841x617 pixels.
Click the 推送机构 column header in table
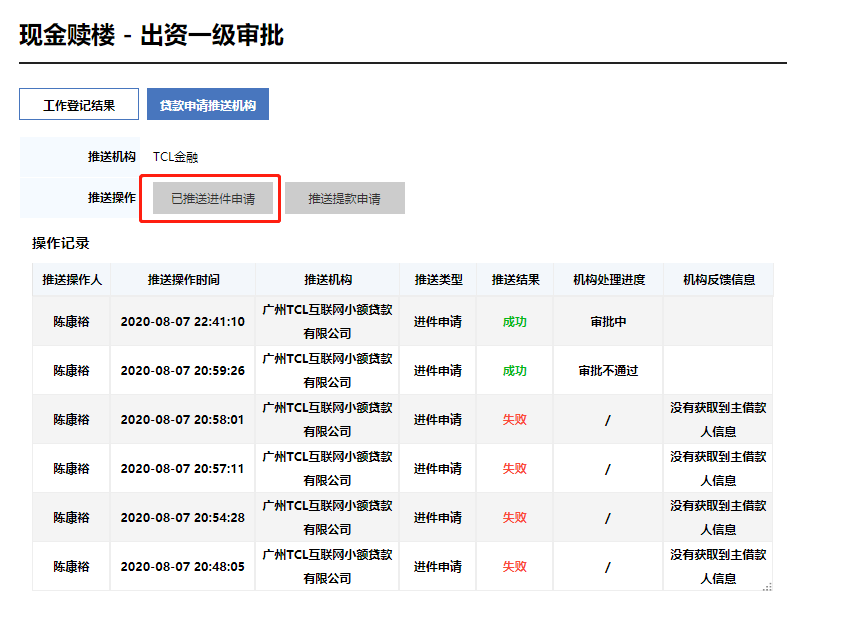pos(328,280)
